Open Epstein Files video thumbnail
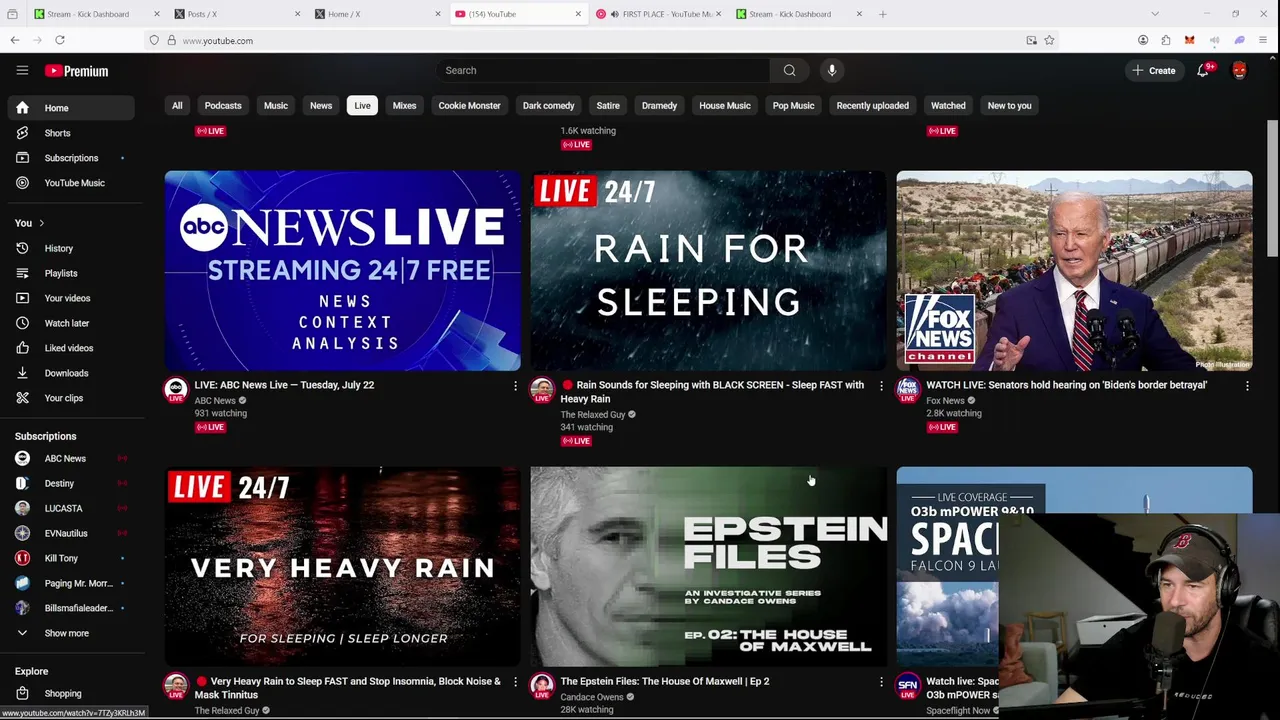1280x720 pixels. click(x=708, y=566)
